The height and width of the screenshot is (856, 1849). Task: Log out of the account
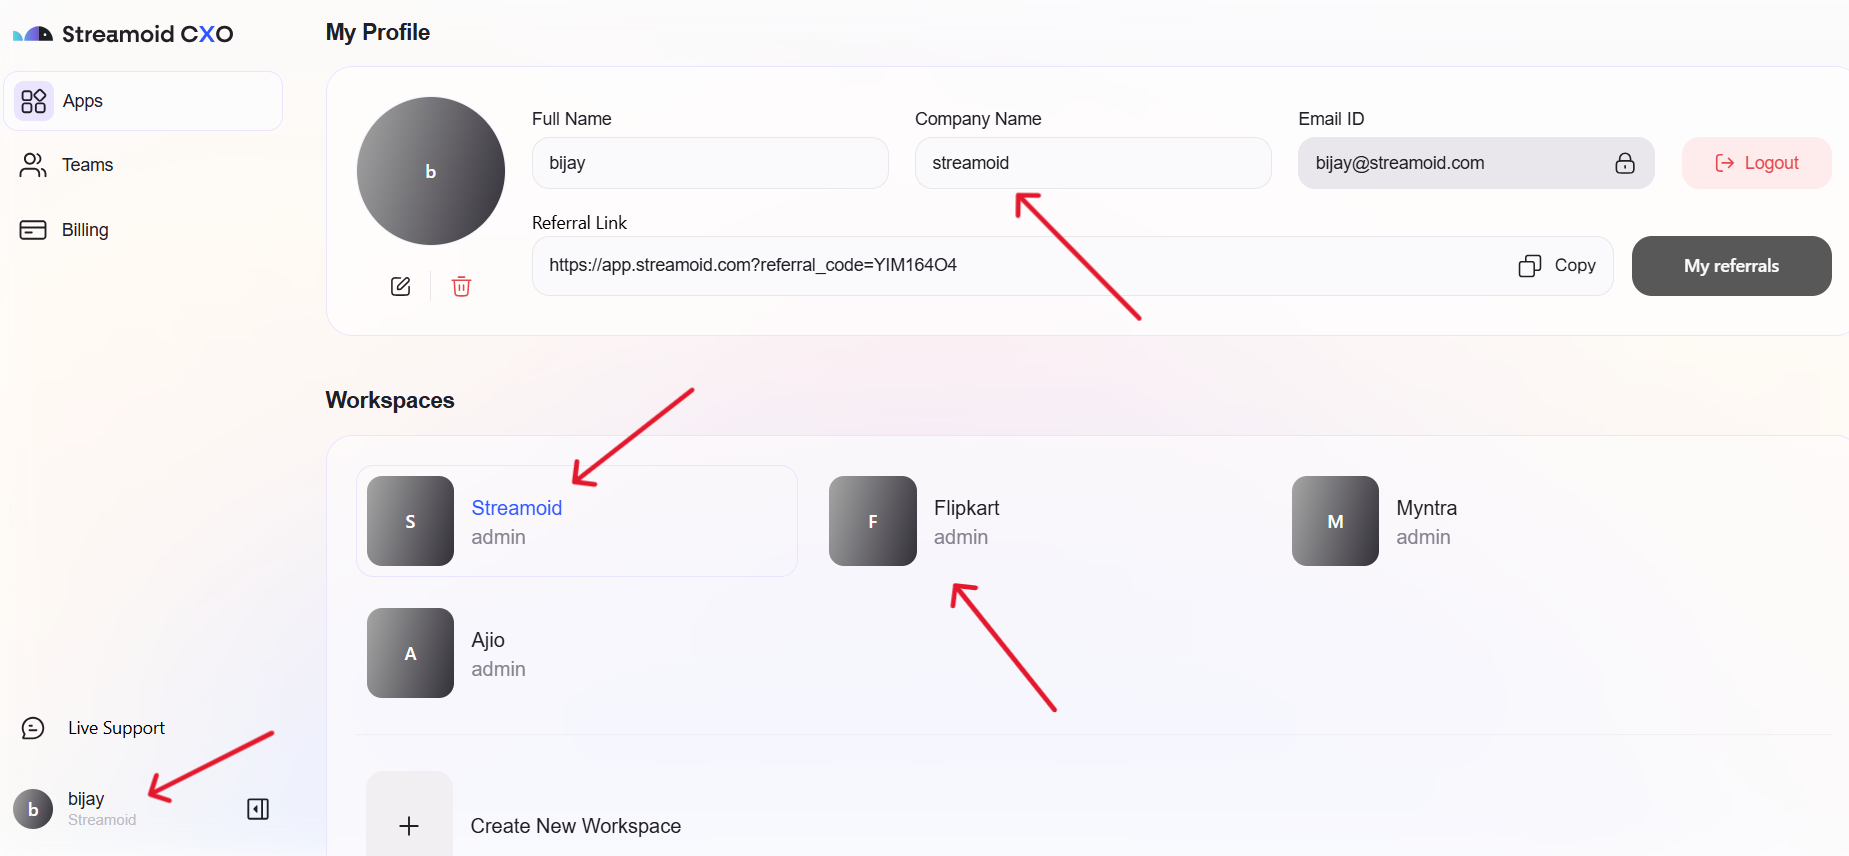point(1756,163)
